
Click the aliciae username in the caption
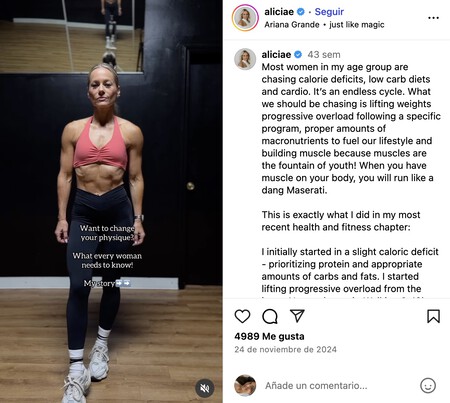[x=276, y=54]
